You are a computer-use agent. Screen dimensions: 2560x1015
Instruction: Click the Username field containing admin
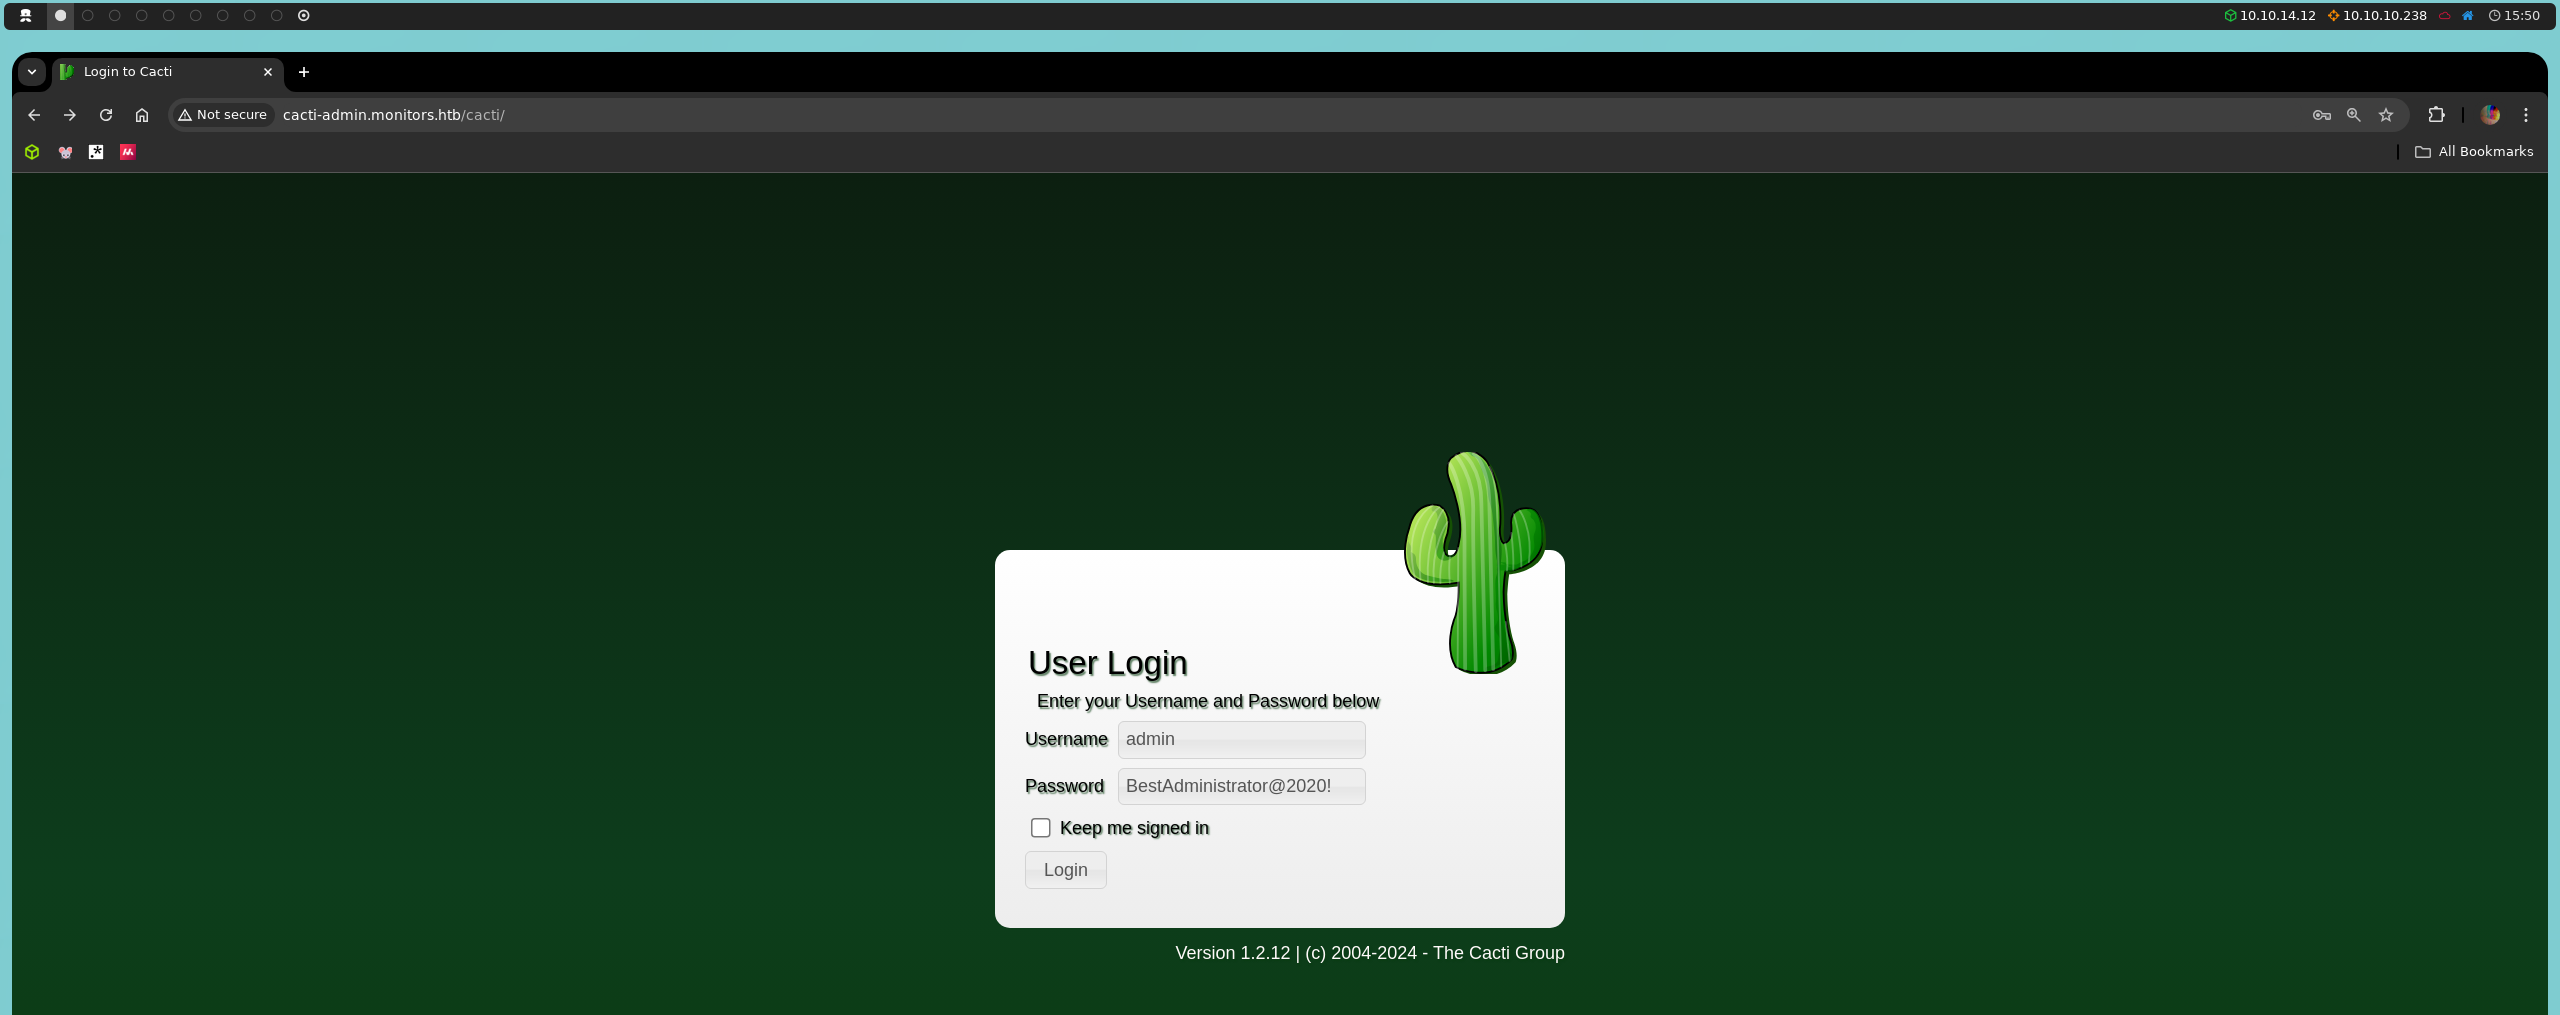click(1241, 740)
